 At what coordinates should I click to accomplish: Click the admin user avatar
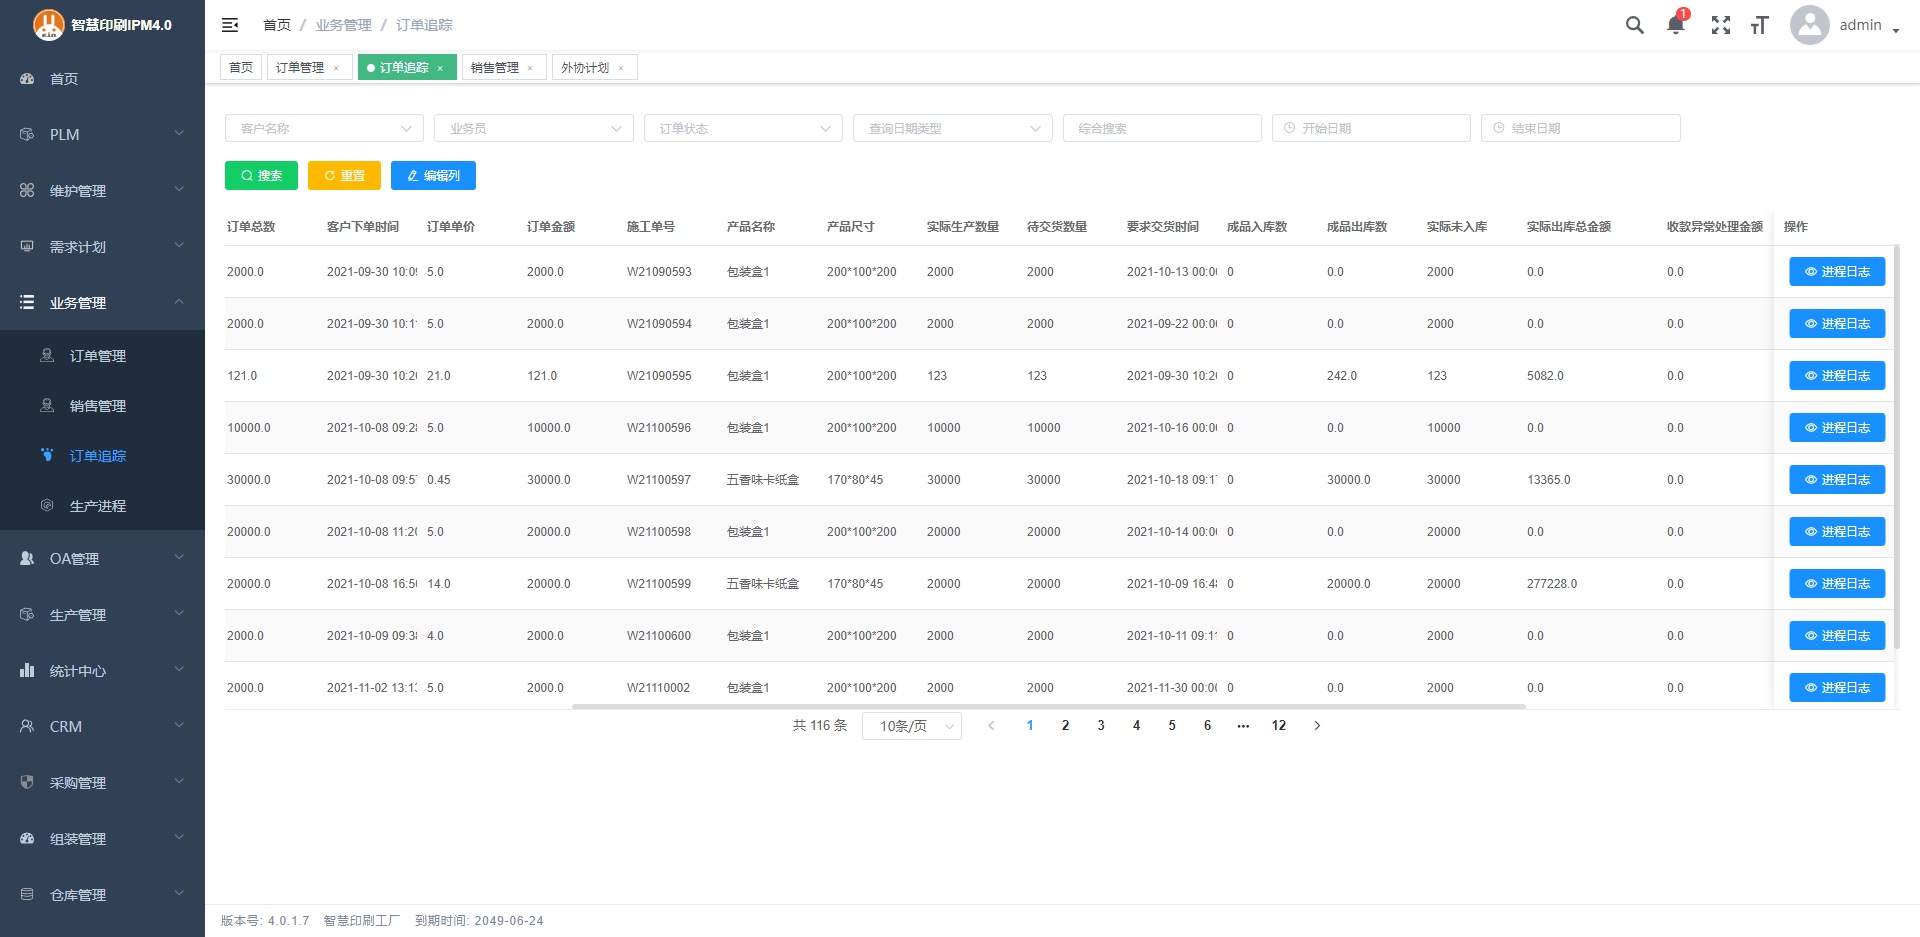pyautogui.click(x=1809, y=25)
